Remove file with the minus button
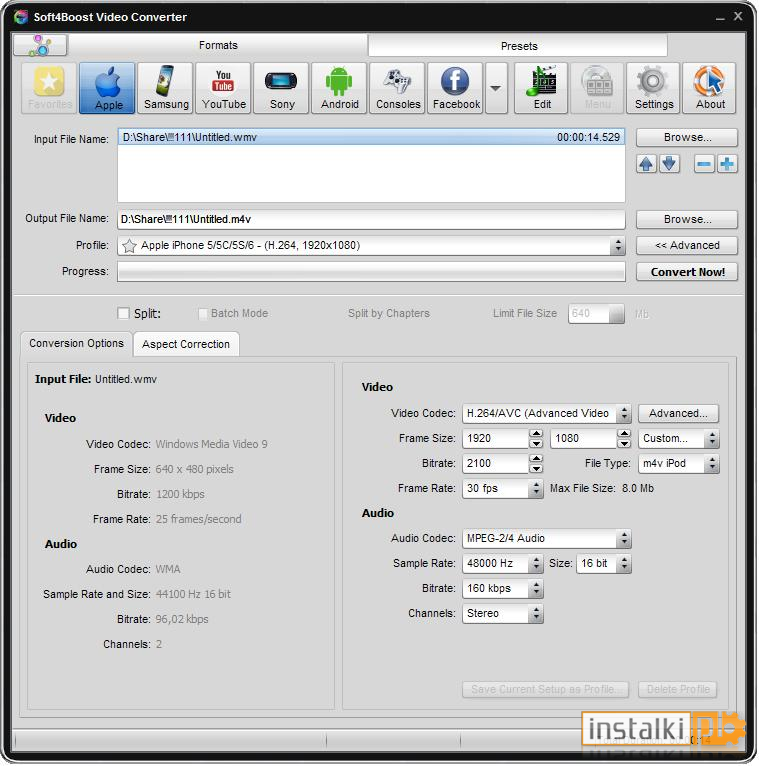This screenshot has height=766, width=759. 704,164
